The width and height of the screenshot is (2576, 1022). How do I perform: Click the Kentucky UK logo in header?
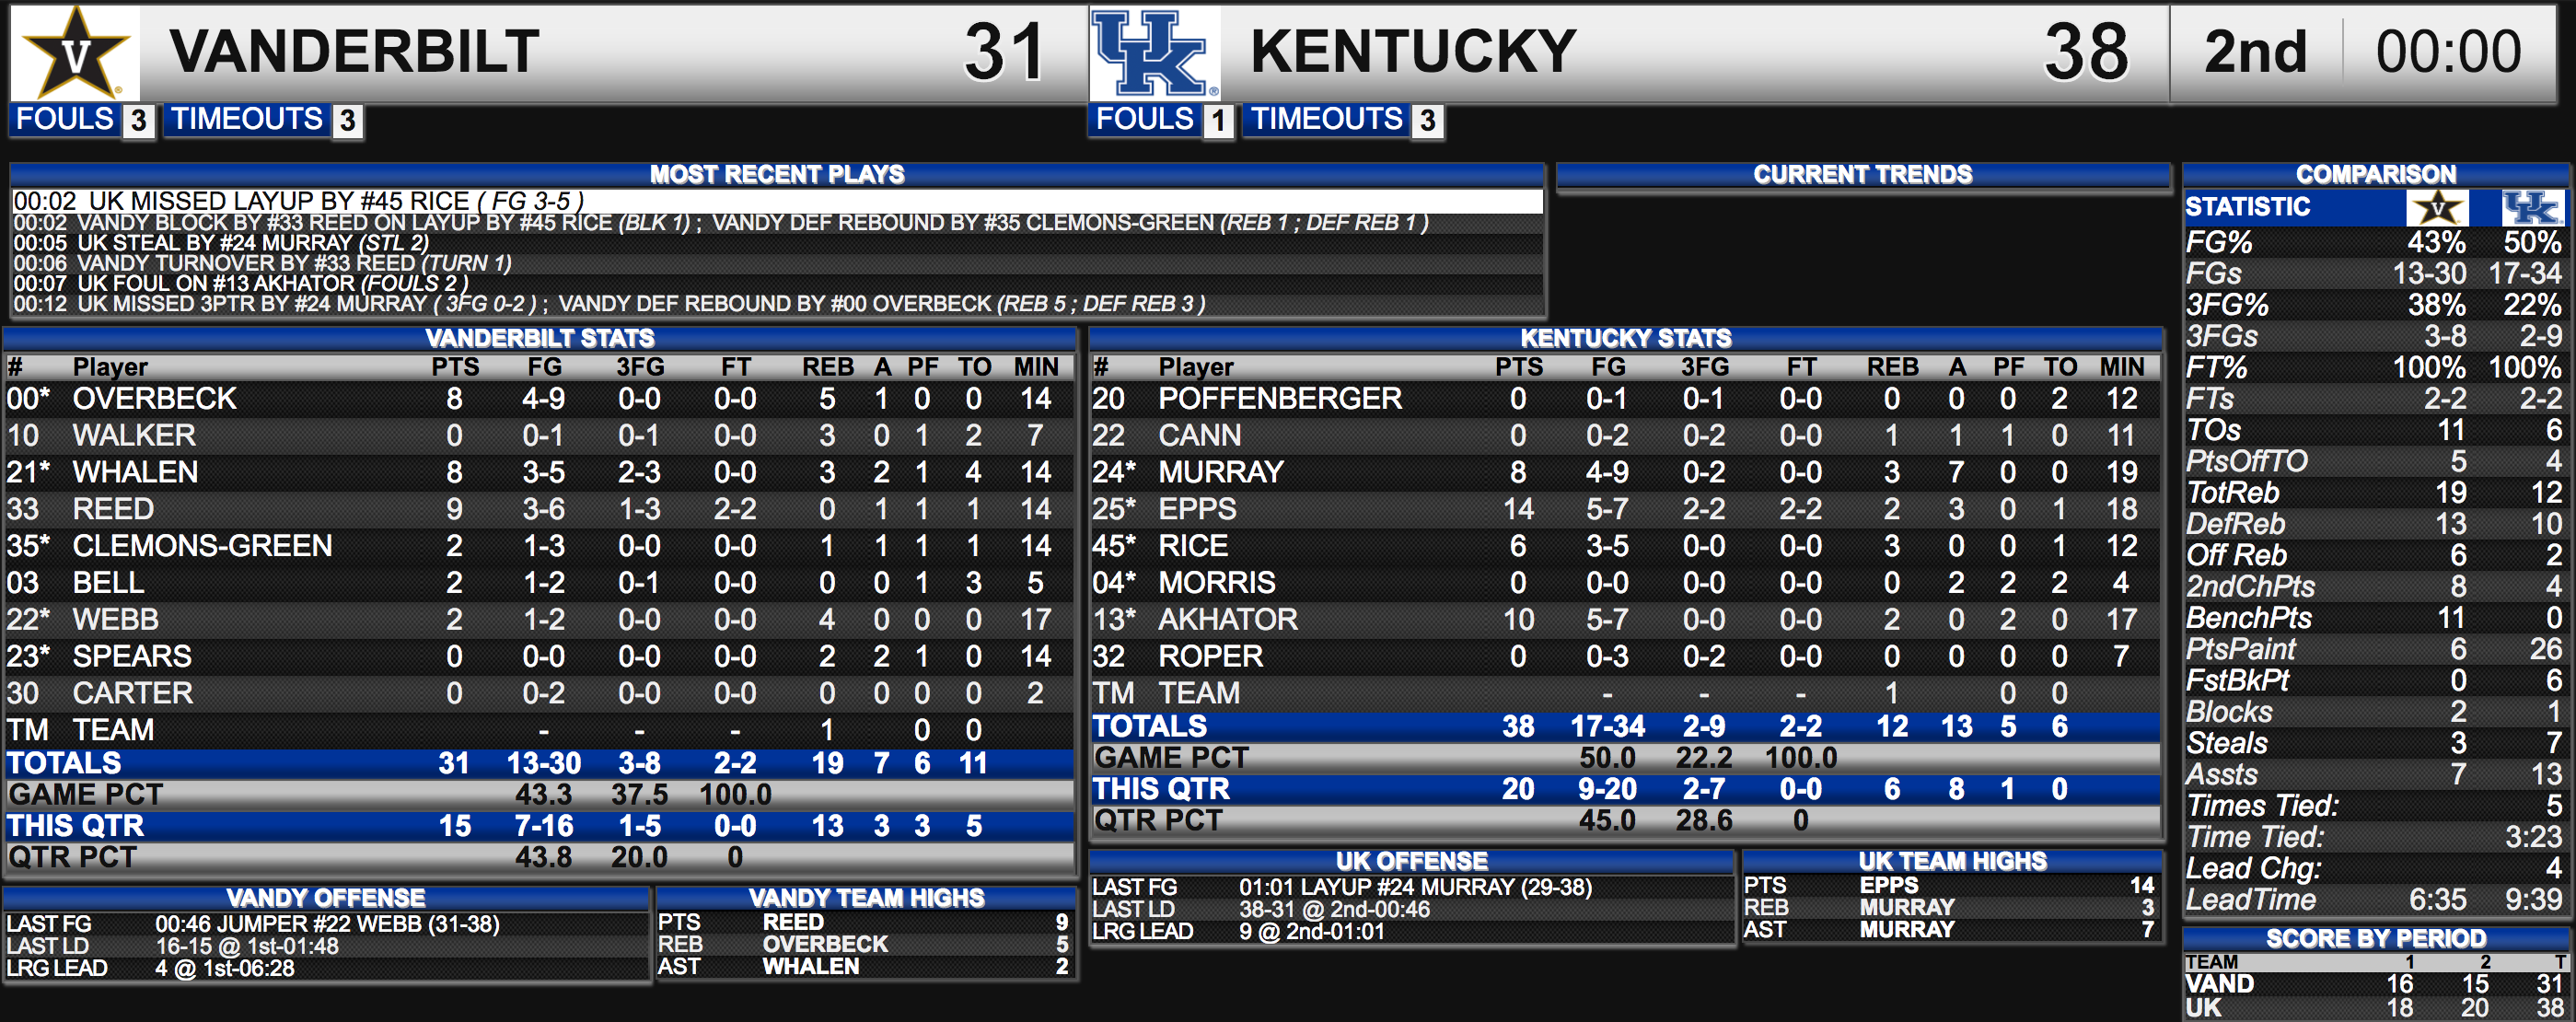1153,52
